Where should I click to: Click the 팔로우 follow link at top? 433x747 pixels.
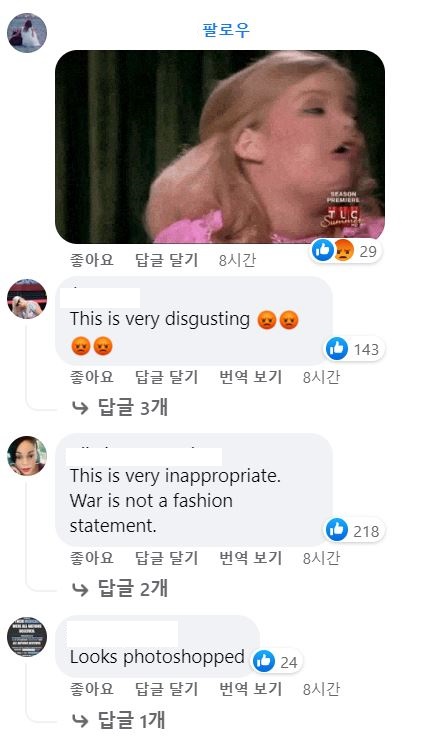226,30
